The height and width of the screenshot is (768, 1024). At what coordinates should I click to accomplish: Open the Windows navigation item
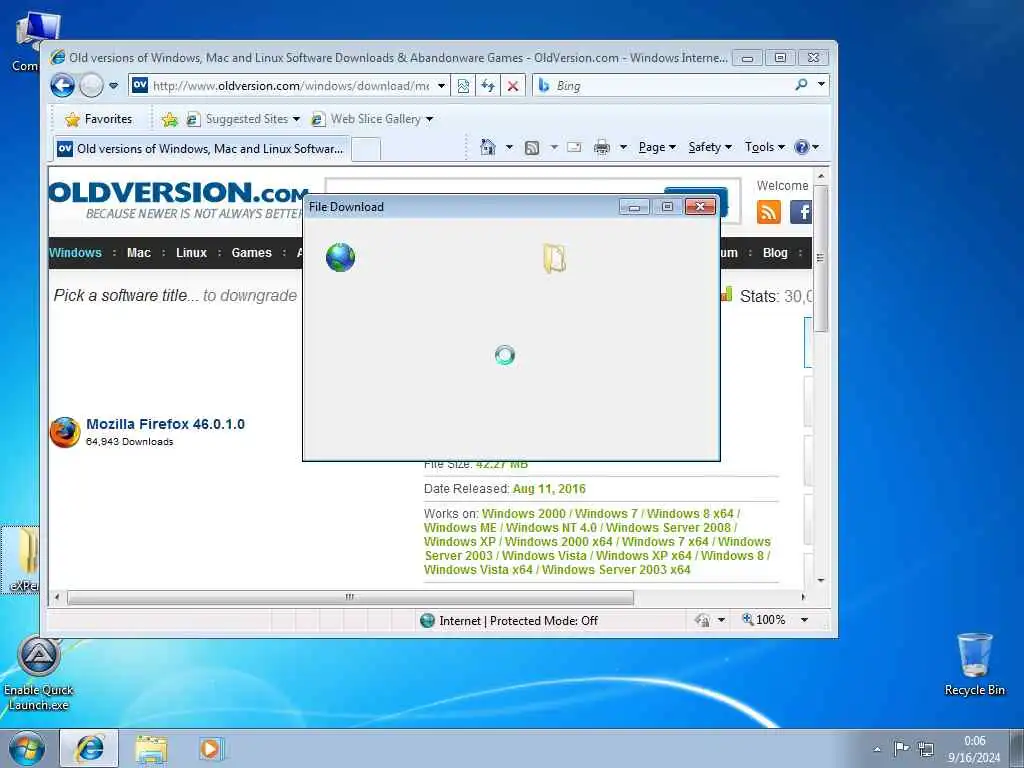point(75,253)
